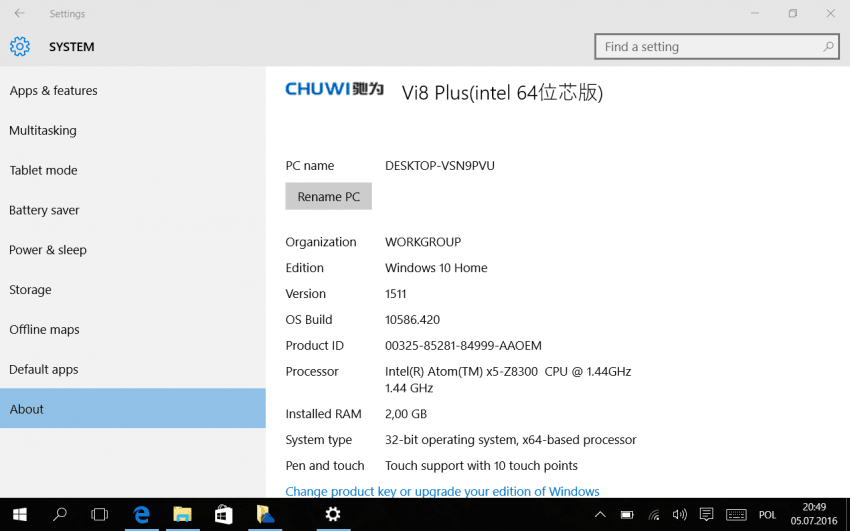850x531 pixels.
Task: Select Battery saver in the sidebar
Action: (133, 210)
